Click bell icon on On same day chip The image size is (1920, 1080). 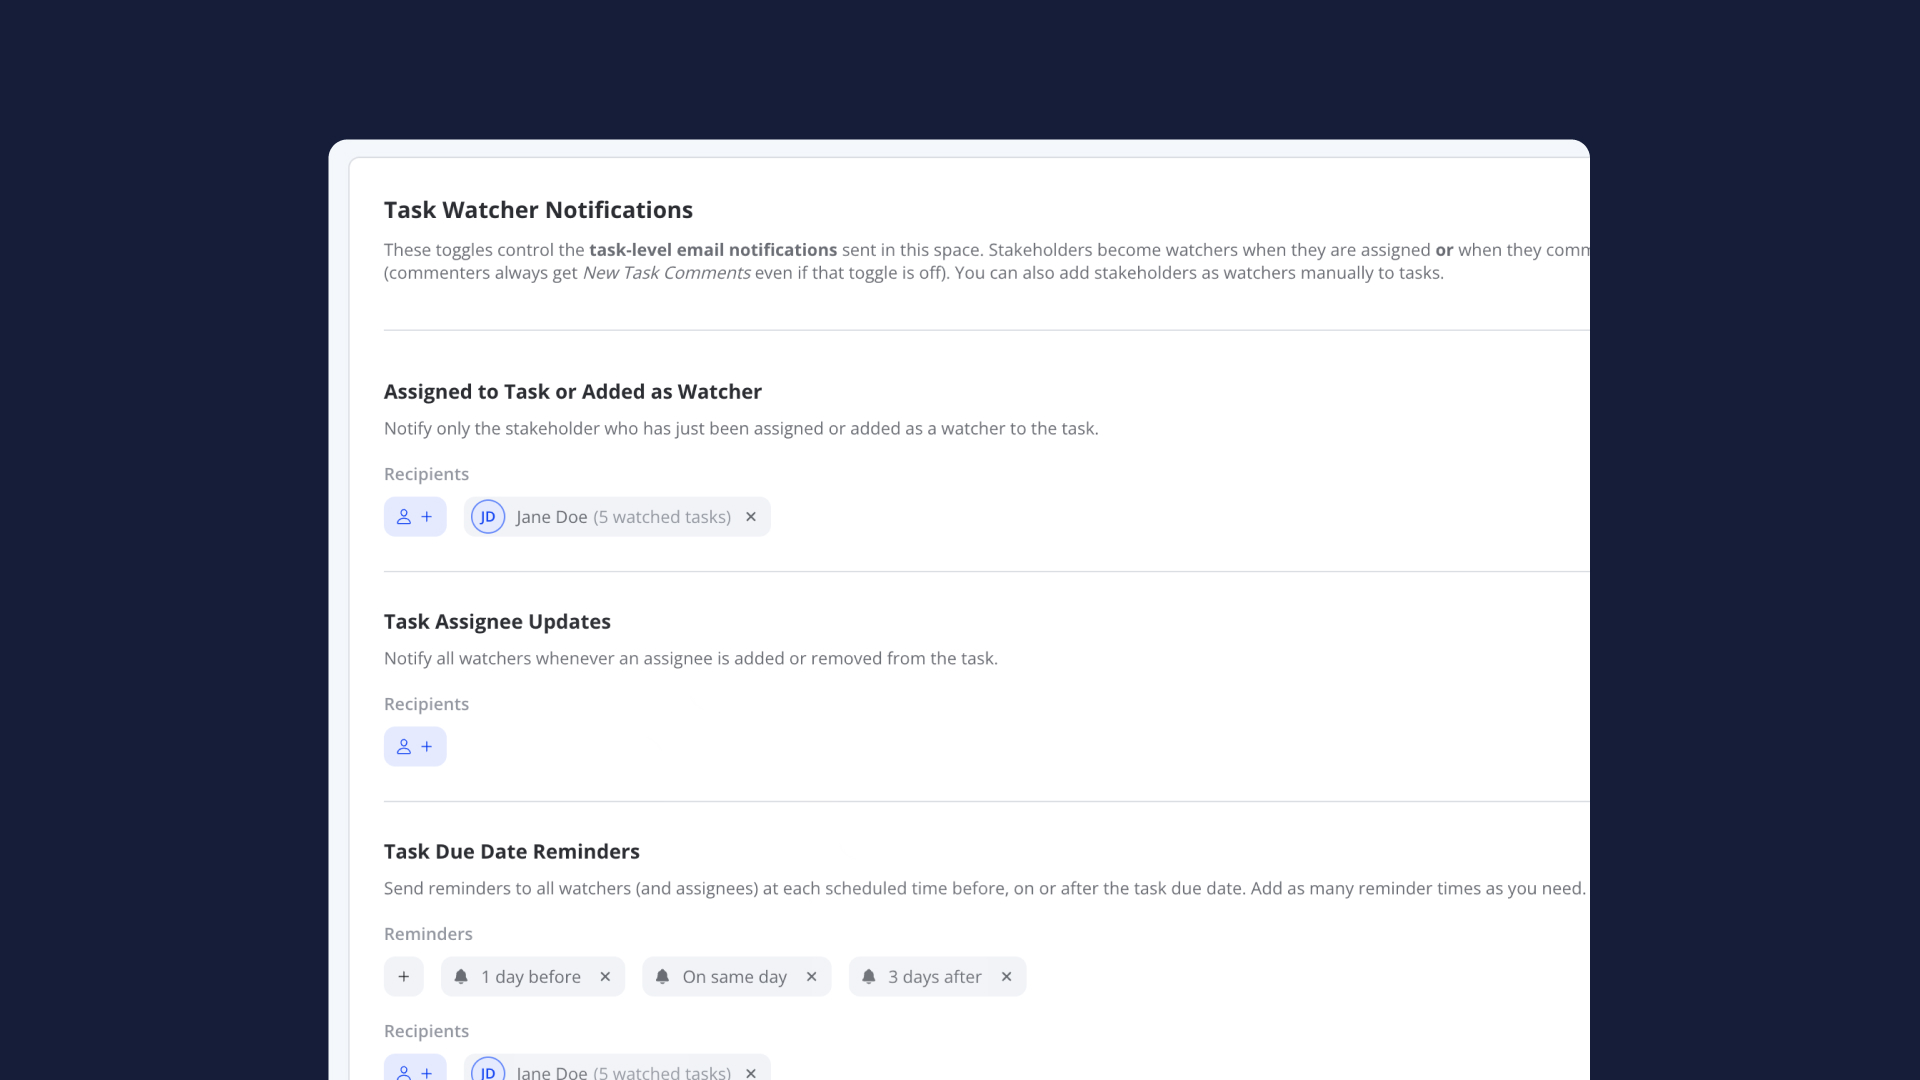pyautogui.click(x=662, y=976)
